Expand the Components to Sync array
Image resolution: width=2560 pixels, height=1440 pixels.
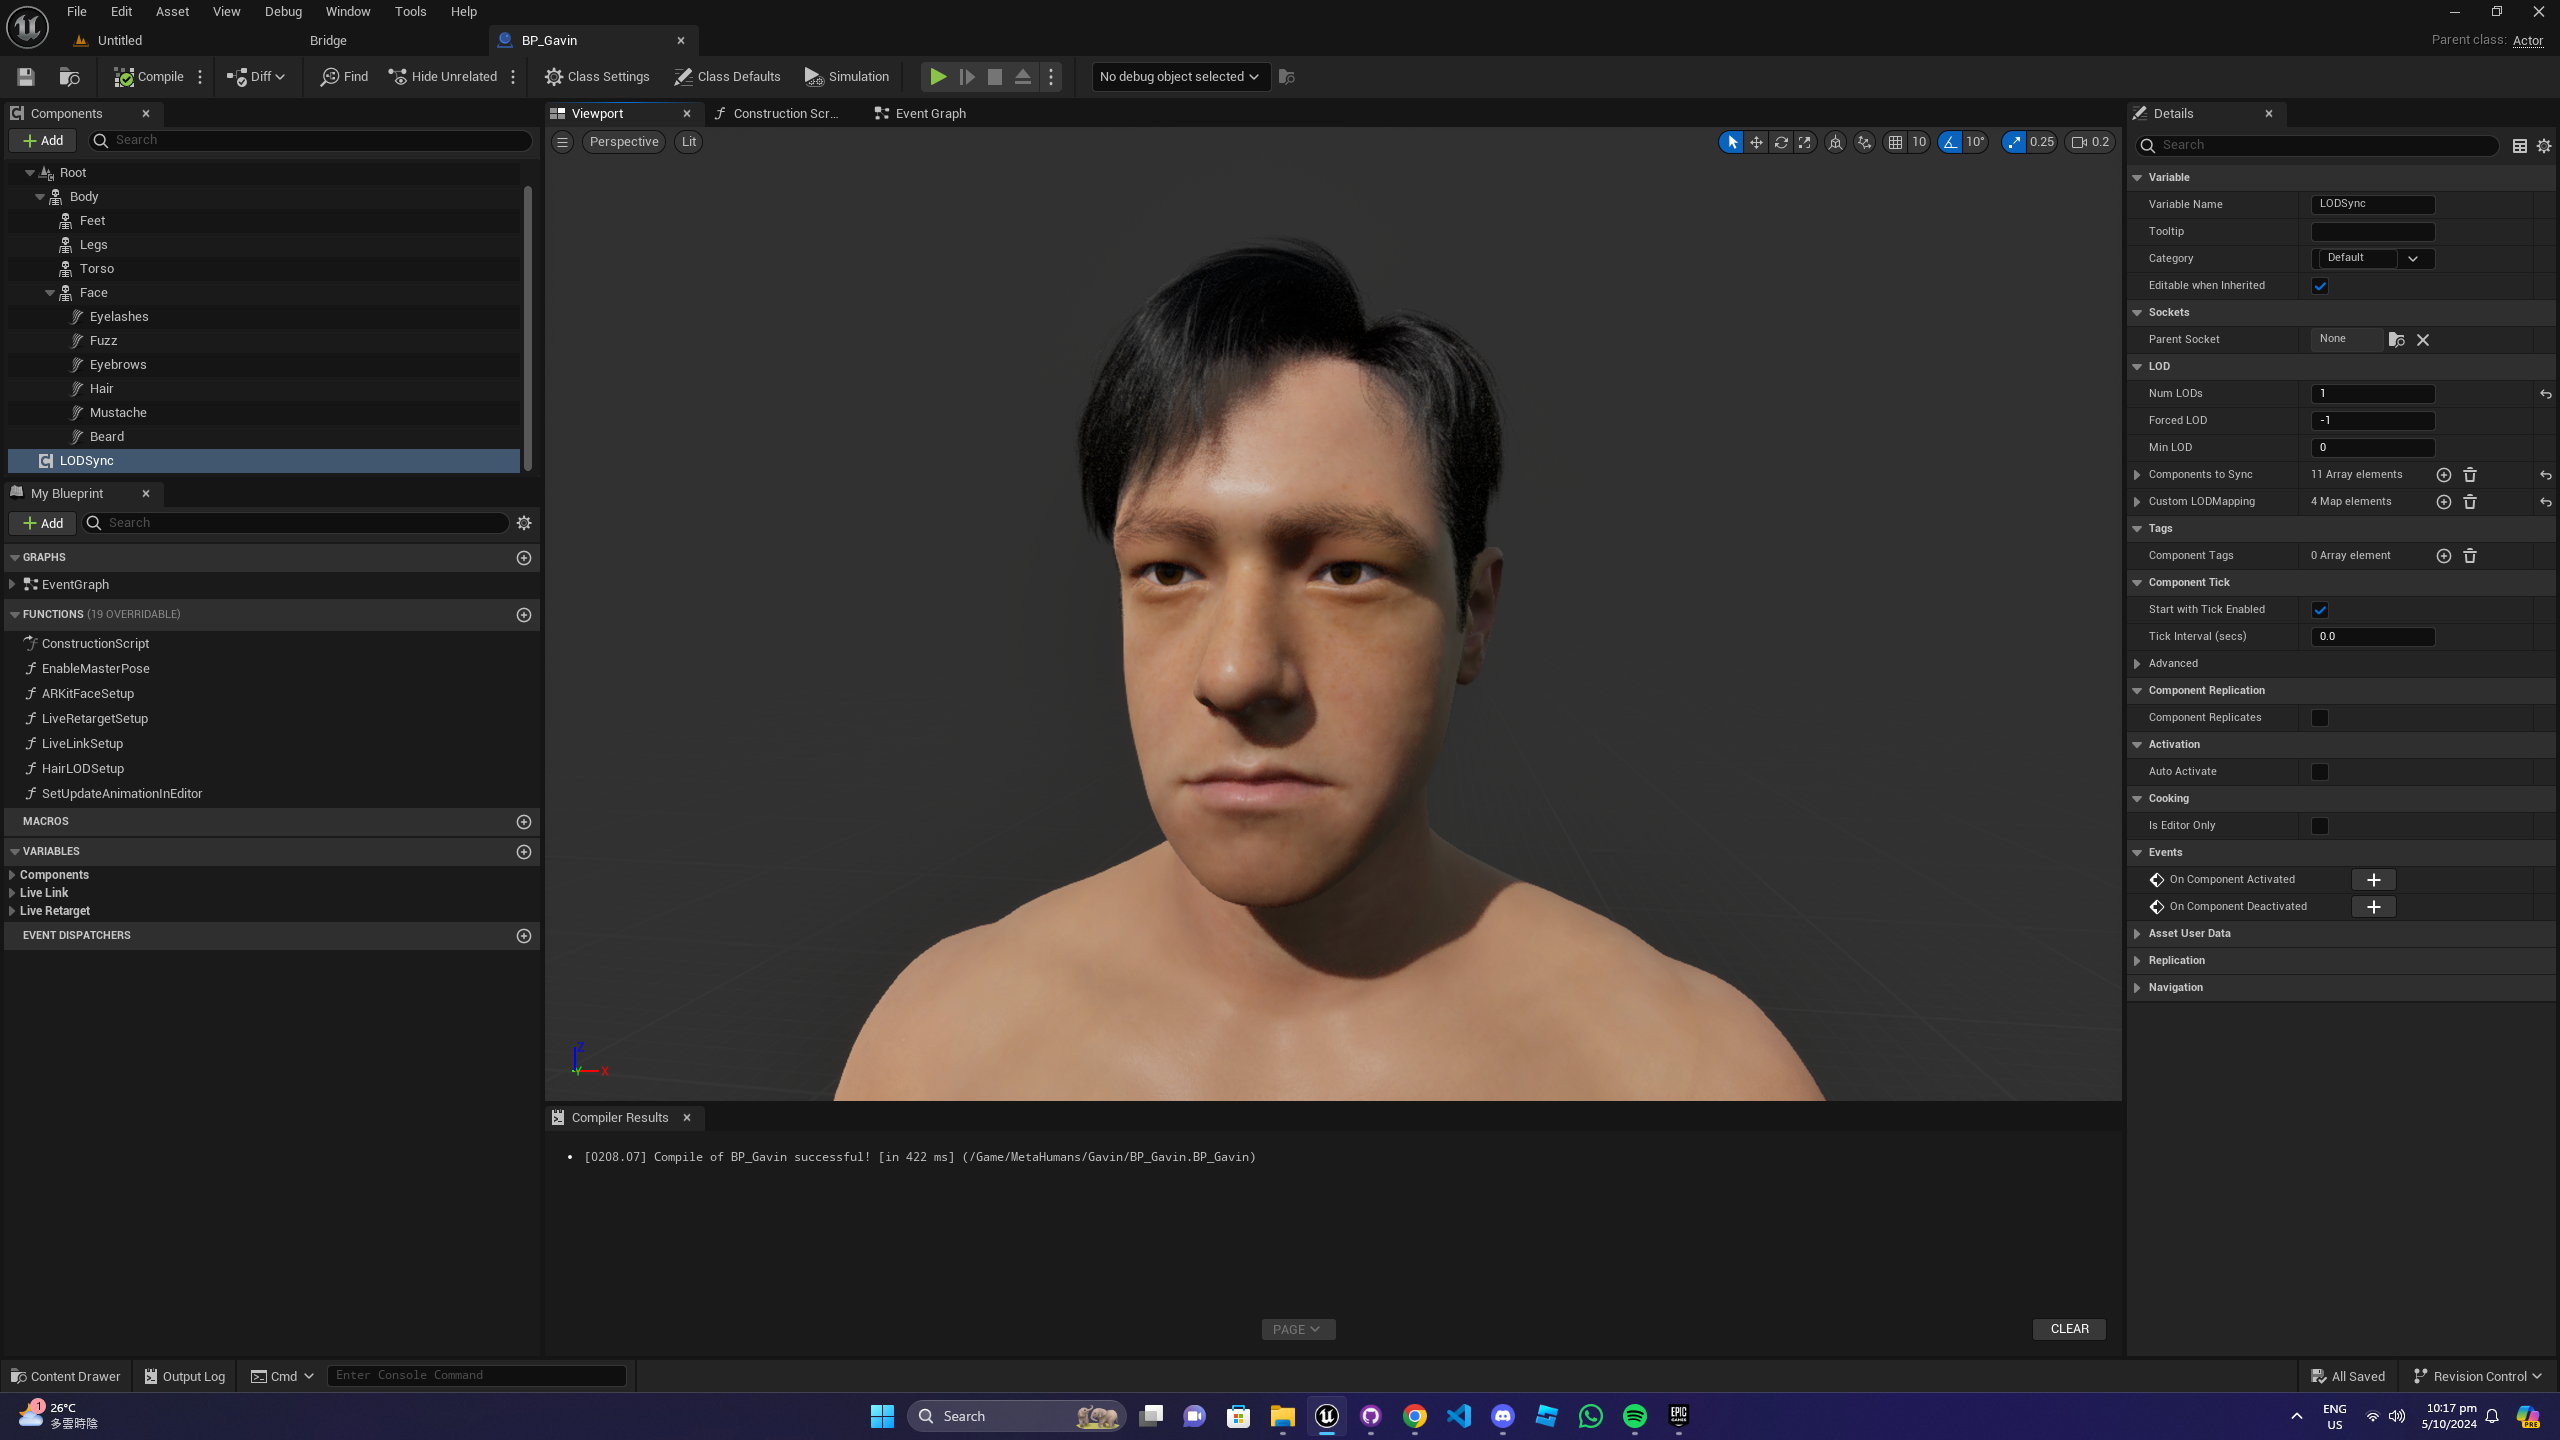coord(2137,475)
